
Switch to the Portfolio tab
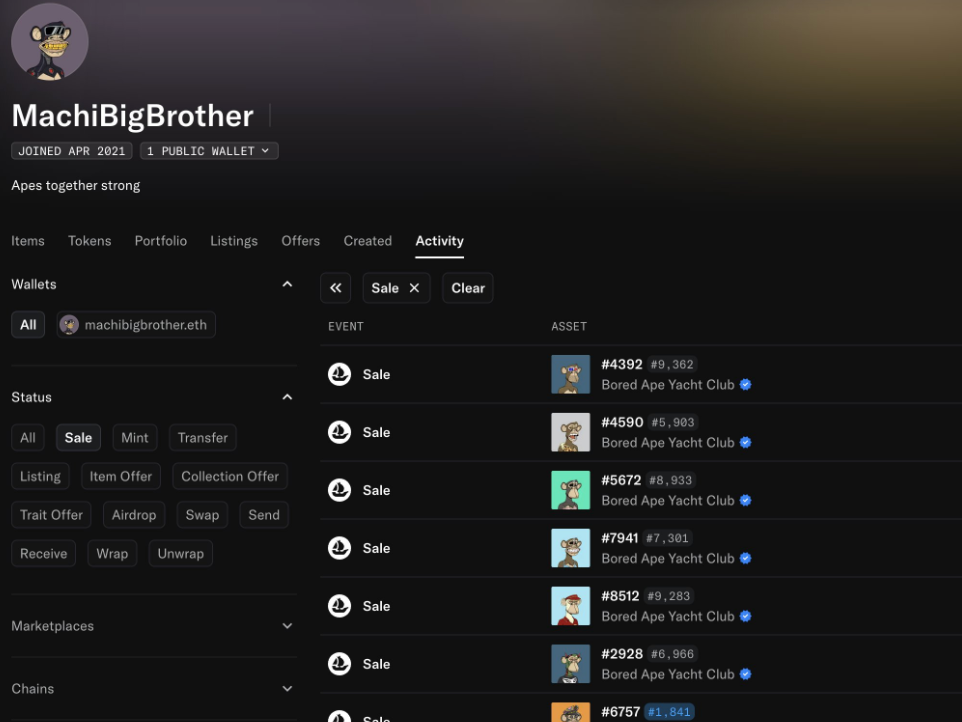tap(161, 240)
